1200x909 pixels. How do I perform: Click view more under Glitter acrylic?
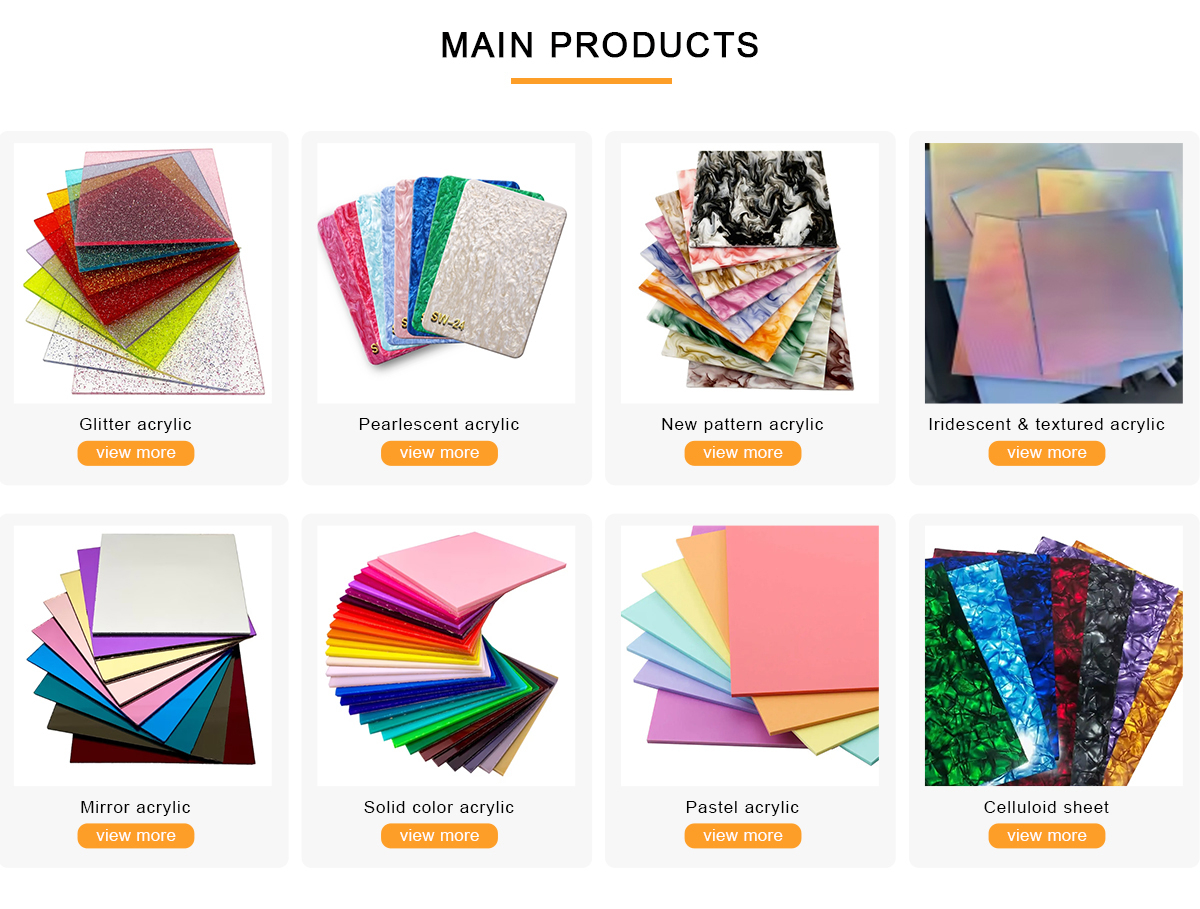pyautogui.click(x=136, y=453)
